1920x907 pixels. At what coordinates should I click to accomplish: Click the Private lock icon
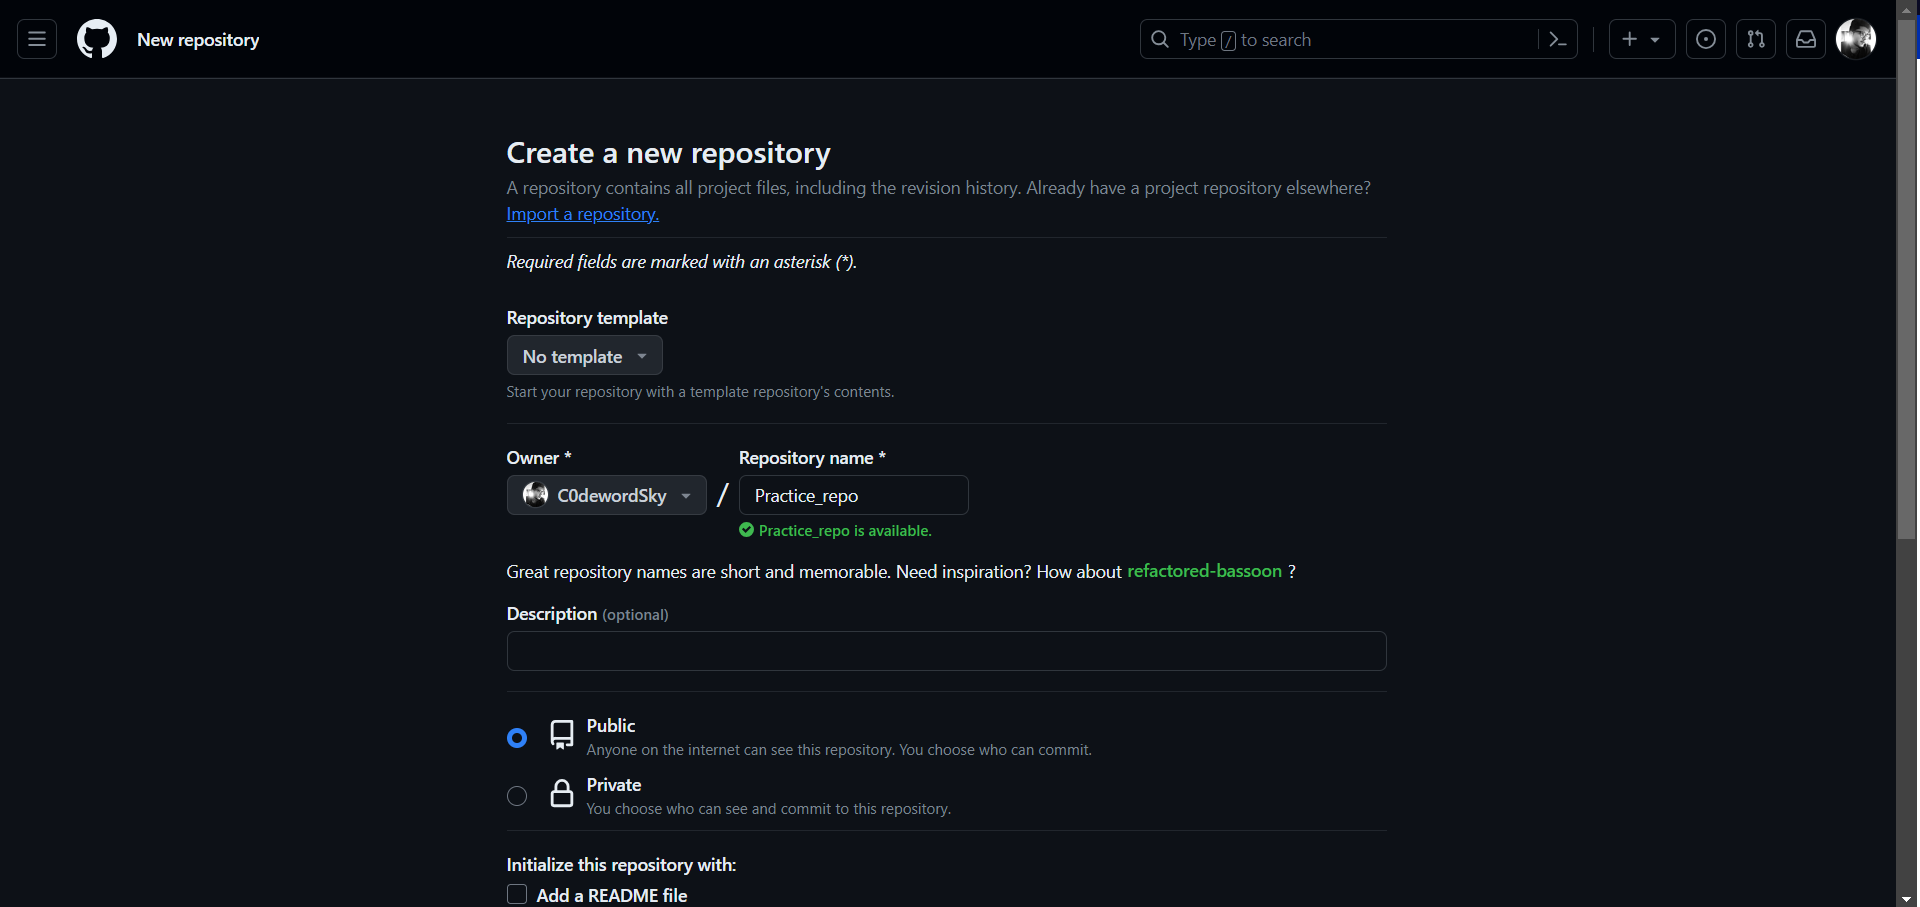click(562, 794)
